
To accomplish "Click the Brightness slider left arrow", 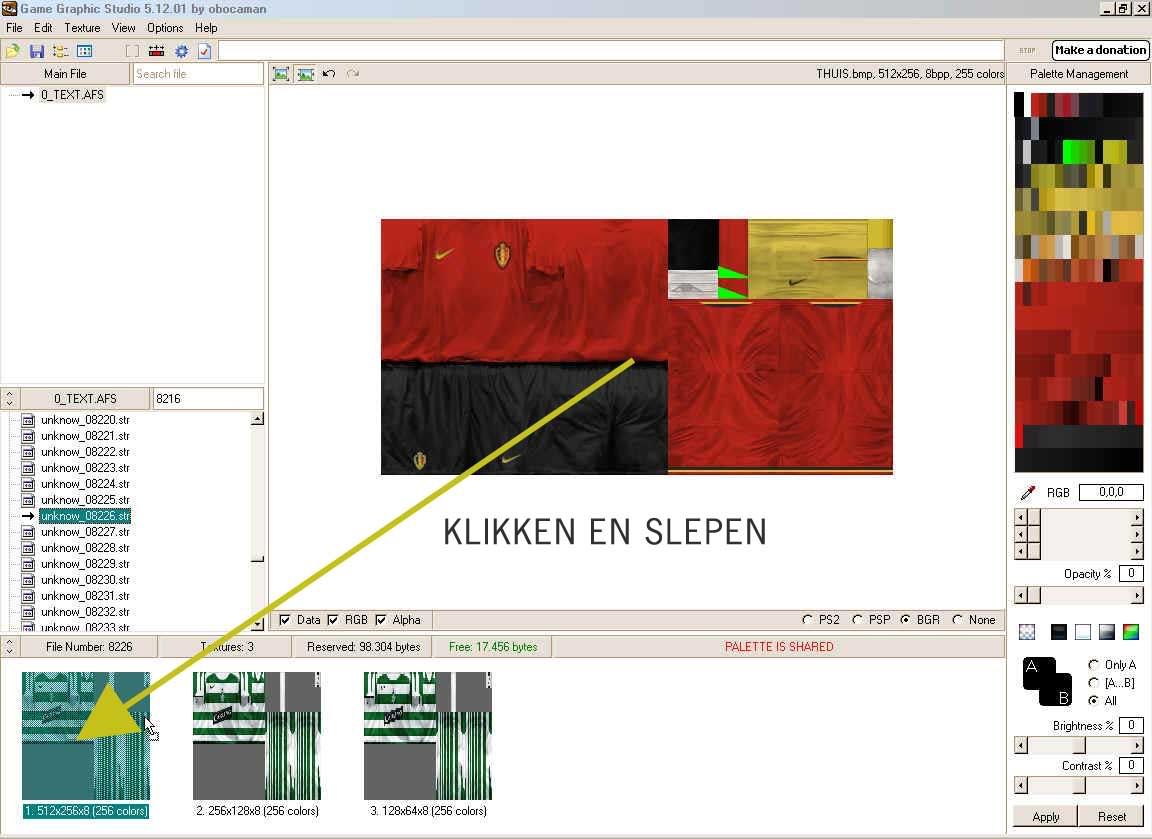I will tap(1020, 746).
